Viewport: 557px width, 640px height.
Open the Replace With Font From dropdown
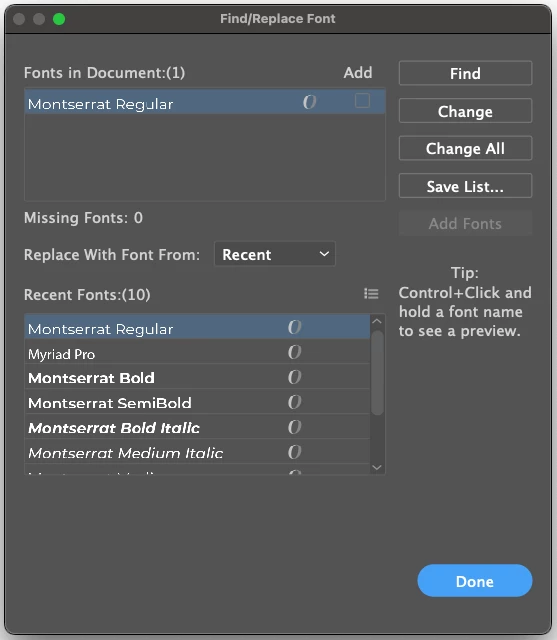[x=275, y=254]
